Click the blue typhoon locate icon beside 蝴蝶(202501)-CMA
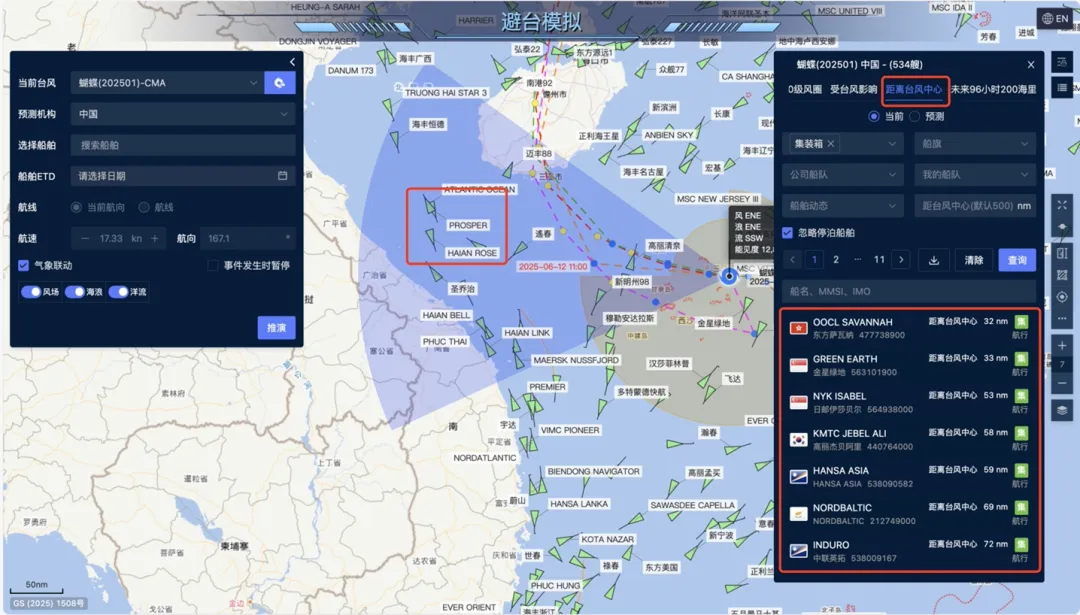 [x=280, y=83]
